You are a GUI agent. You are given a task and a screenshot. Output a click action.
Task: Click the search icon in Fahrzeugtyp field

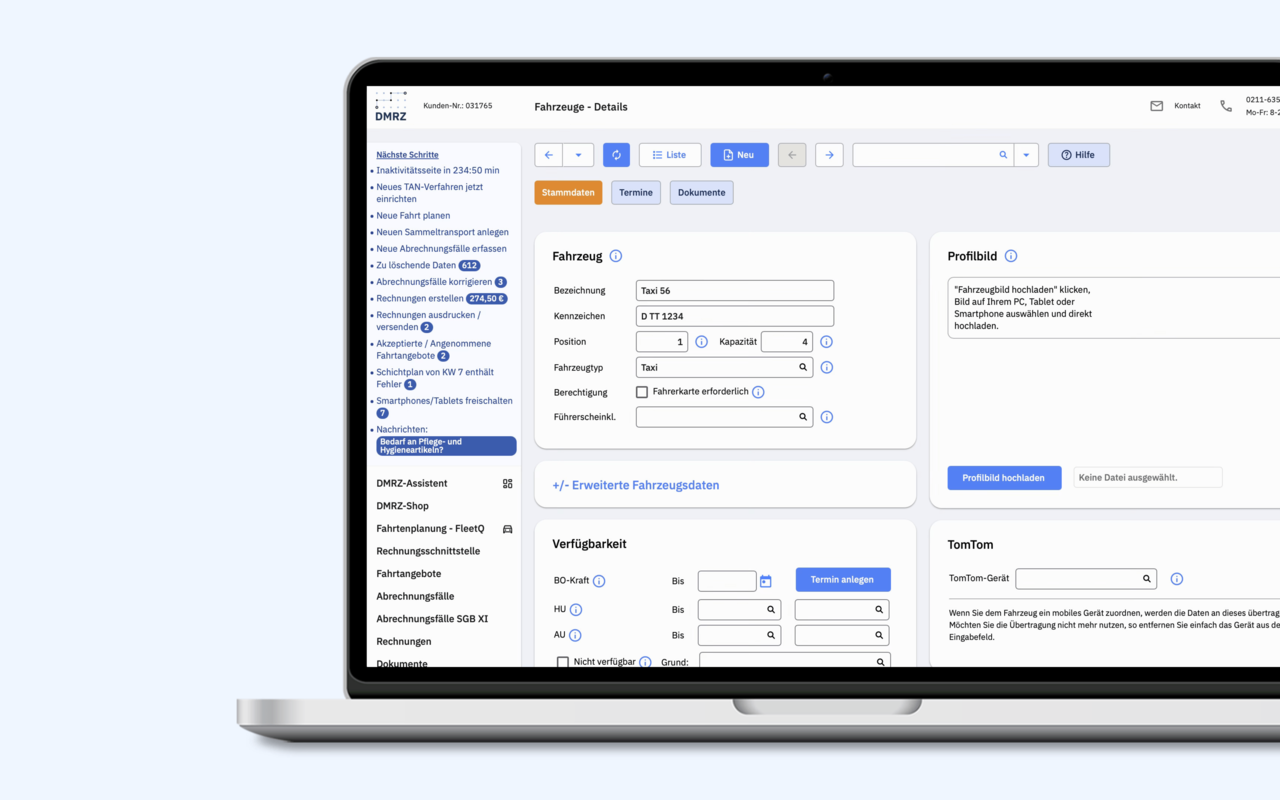(x=803, y=367)
